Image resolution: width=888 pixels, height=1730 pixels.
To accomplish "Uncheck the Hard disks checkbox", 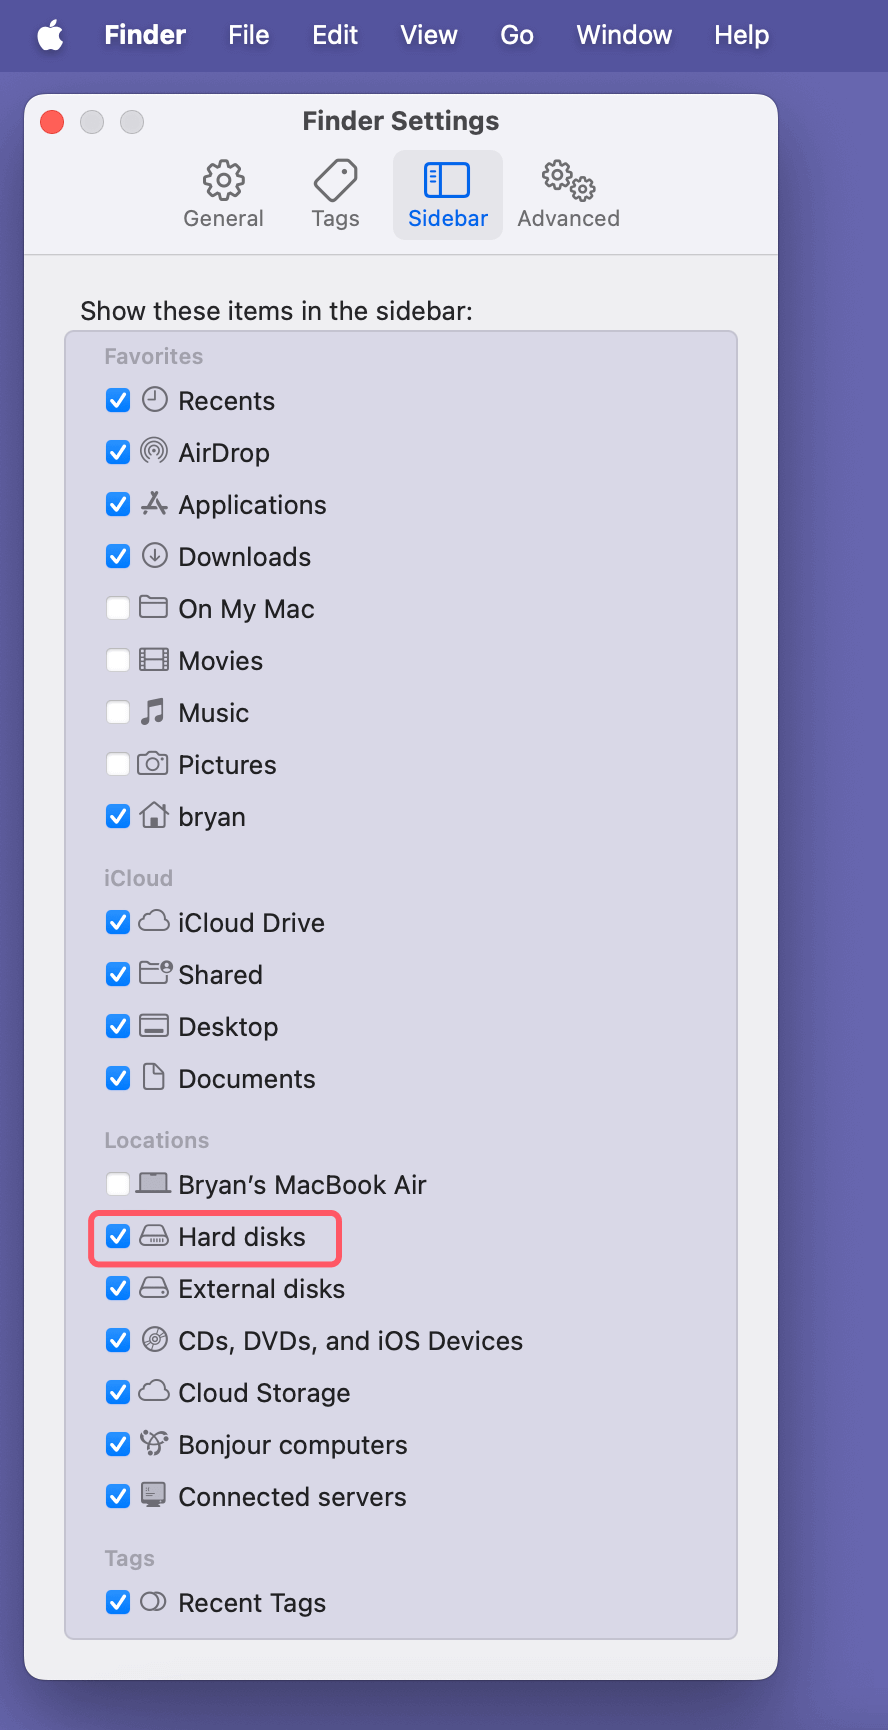I will (117, 1237).
